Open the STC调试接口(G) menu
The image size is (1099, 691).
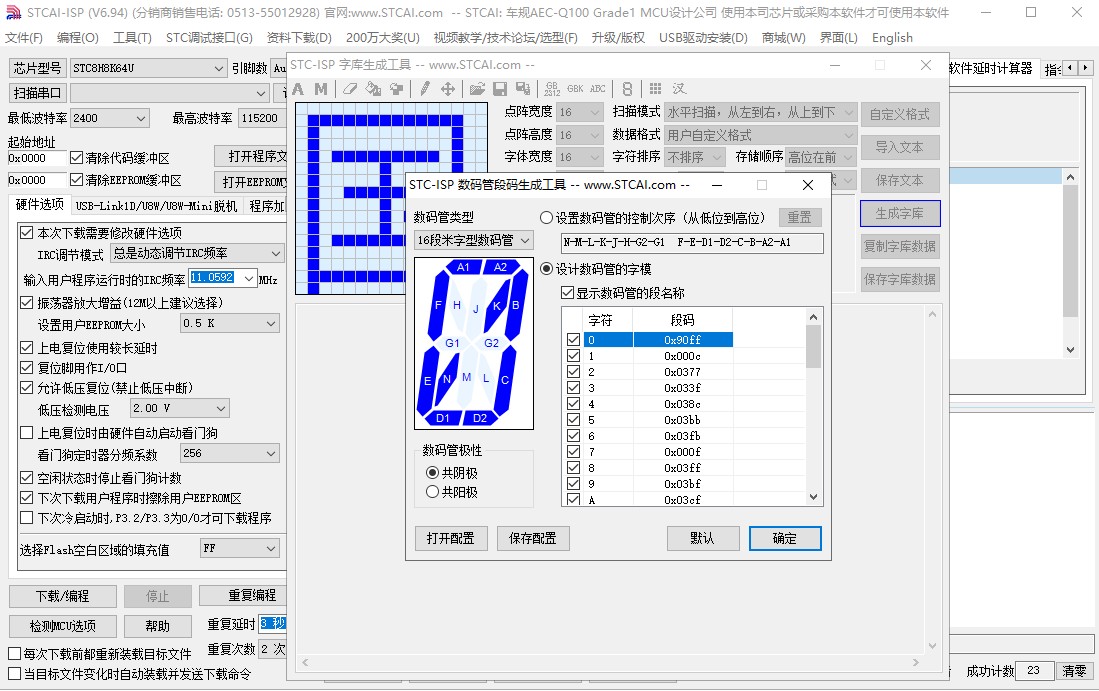209,38
